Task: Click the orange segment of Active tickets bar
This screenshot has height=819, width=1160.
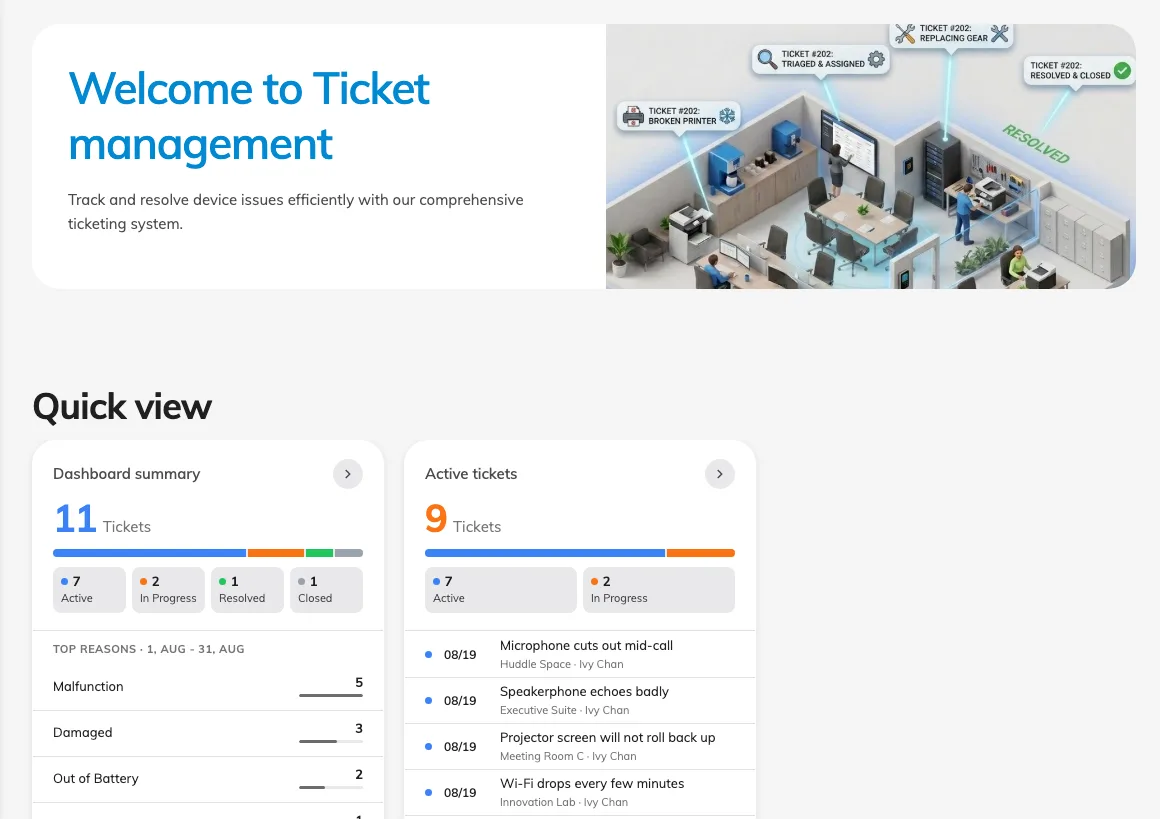Action: [x=701, y=553]
